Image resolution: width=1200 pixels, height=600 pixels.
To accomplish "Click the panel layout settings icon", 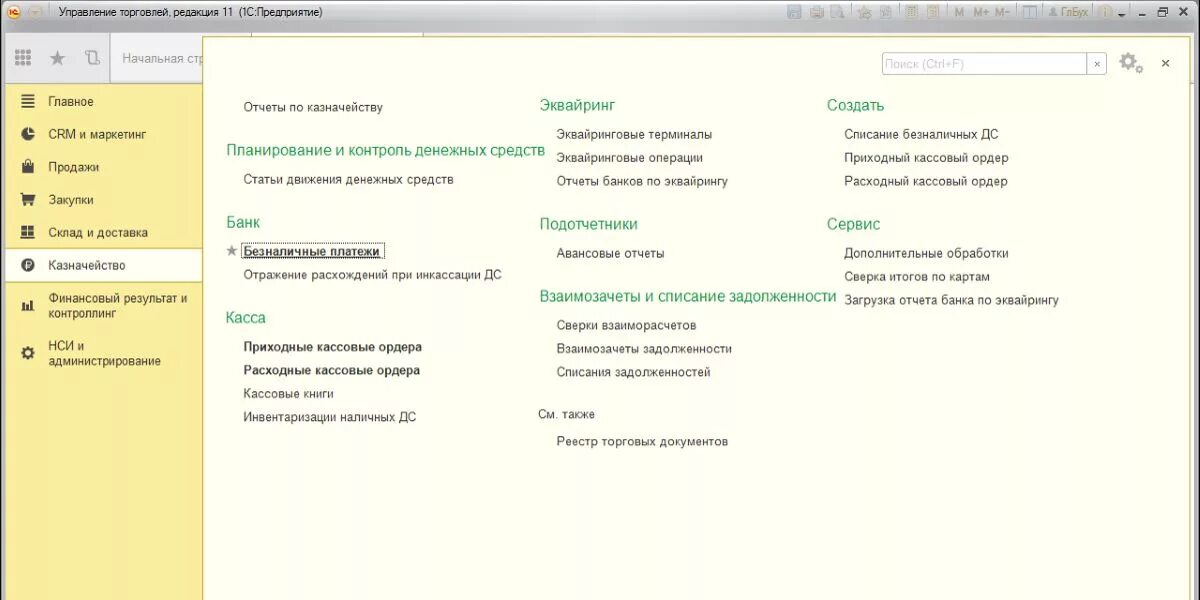I will [1030, 12].
